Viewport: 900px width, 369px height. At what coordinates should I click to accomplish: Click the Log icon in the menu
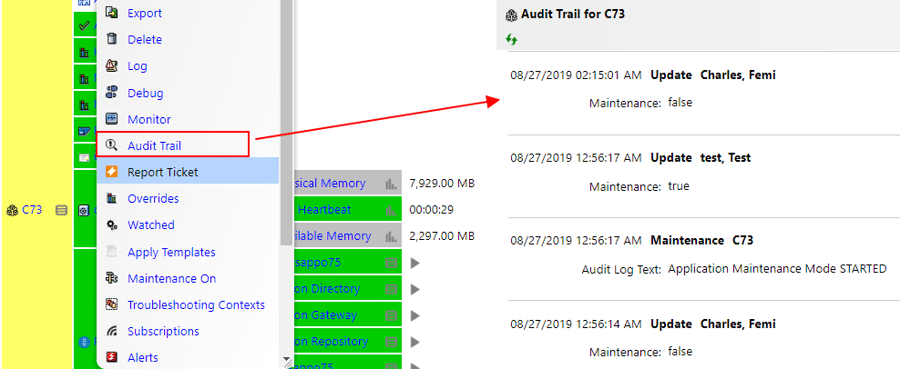112,66
